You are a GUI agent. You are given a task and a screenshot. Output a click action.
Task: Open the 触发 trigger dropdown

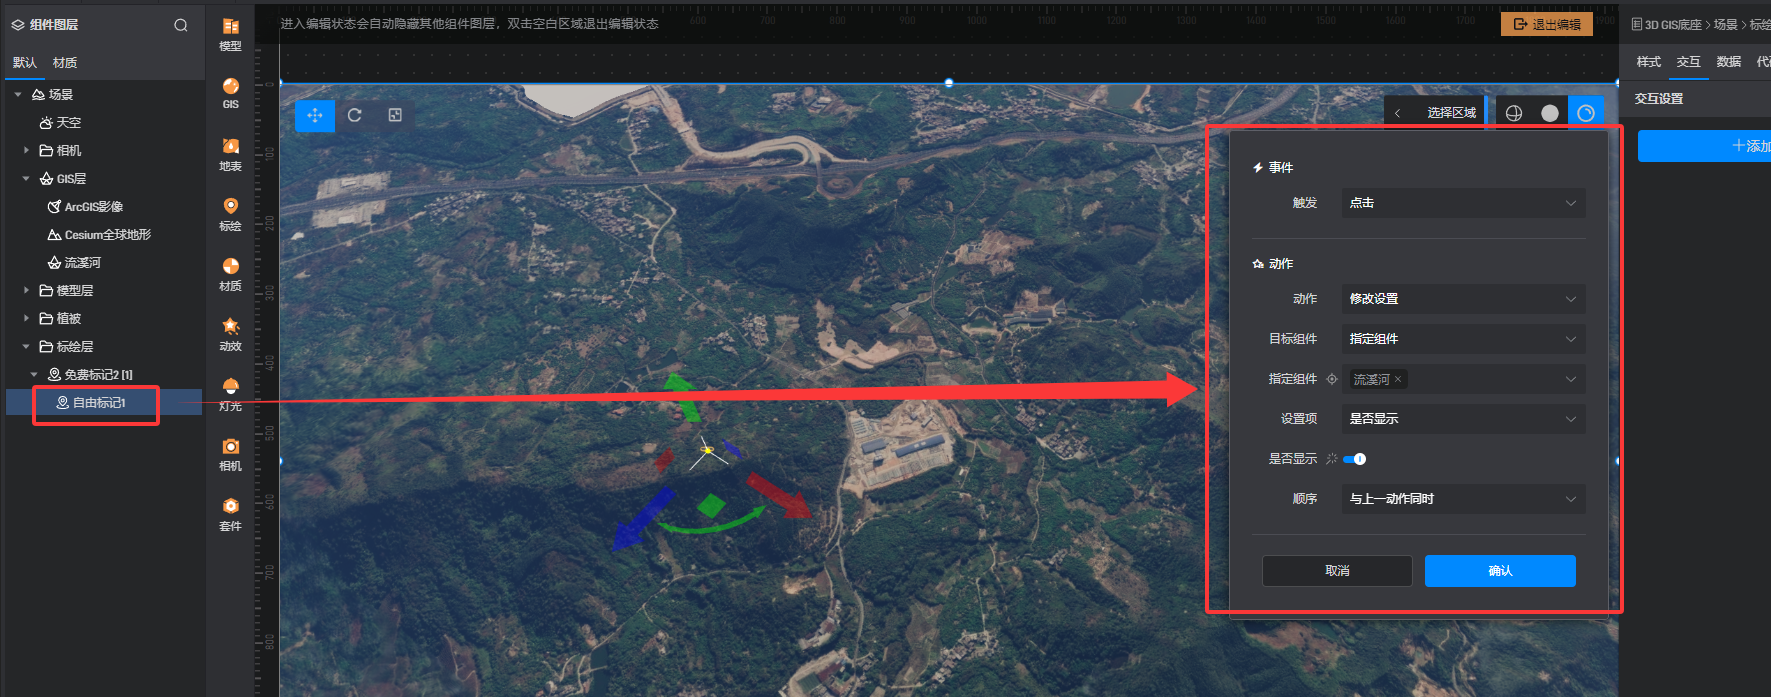pyautogui.click(x=1462, y=203)
